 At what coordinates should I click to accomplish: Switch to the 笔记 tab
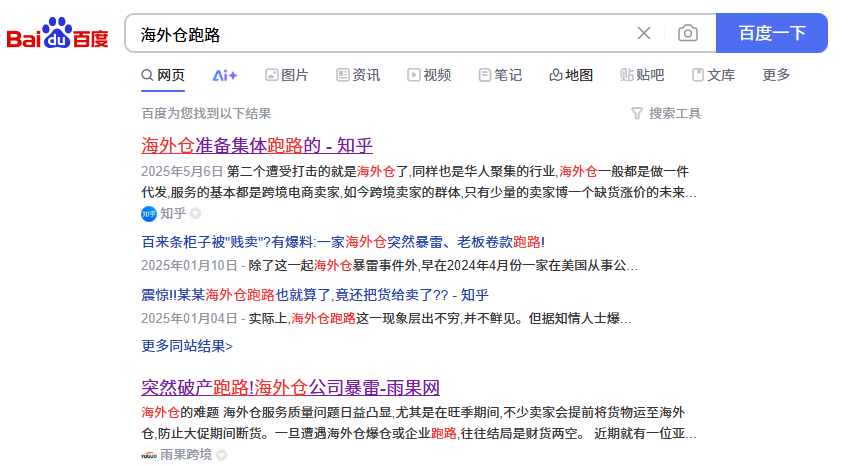[x=500, y=75]
